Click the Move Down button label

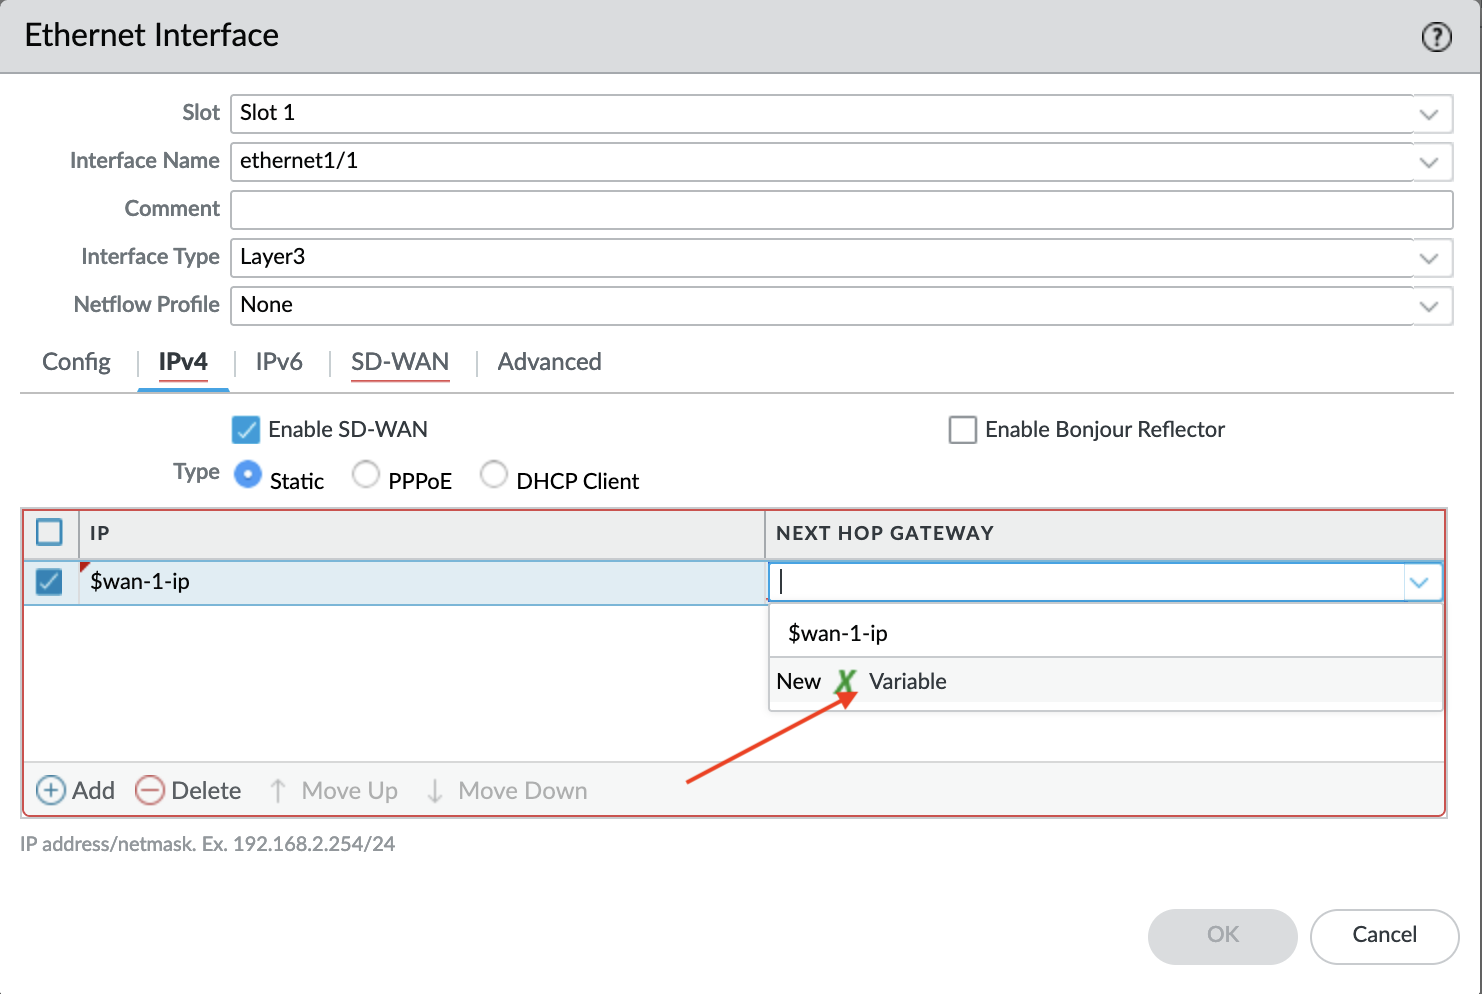click(522, 791)
